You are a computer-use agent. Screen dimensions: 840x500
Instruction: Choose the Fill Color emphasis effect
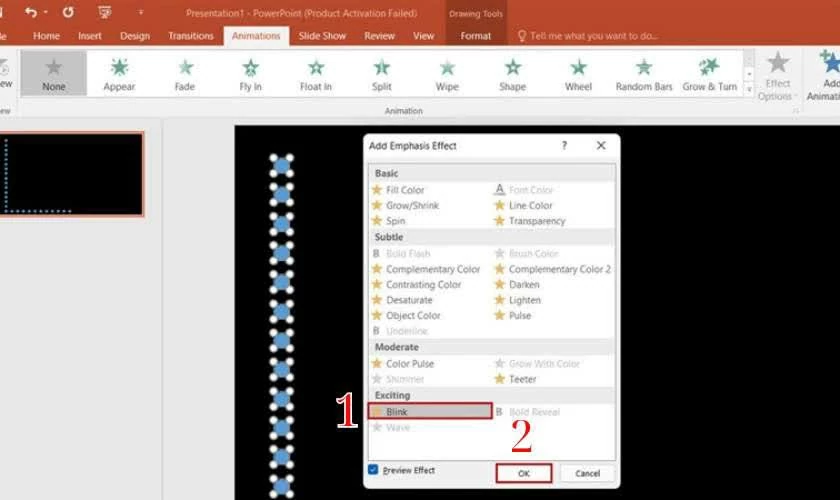pos(405,190)
